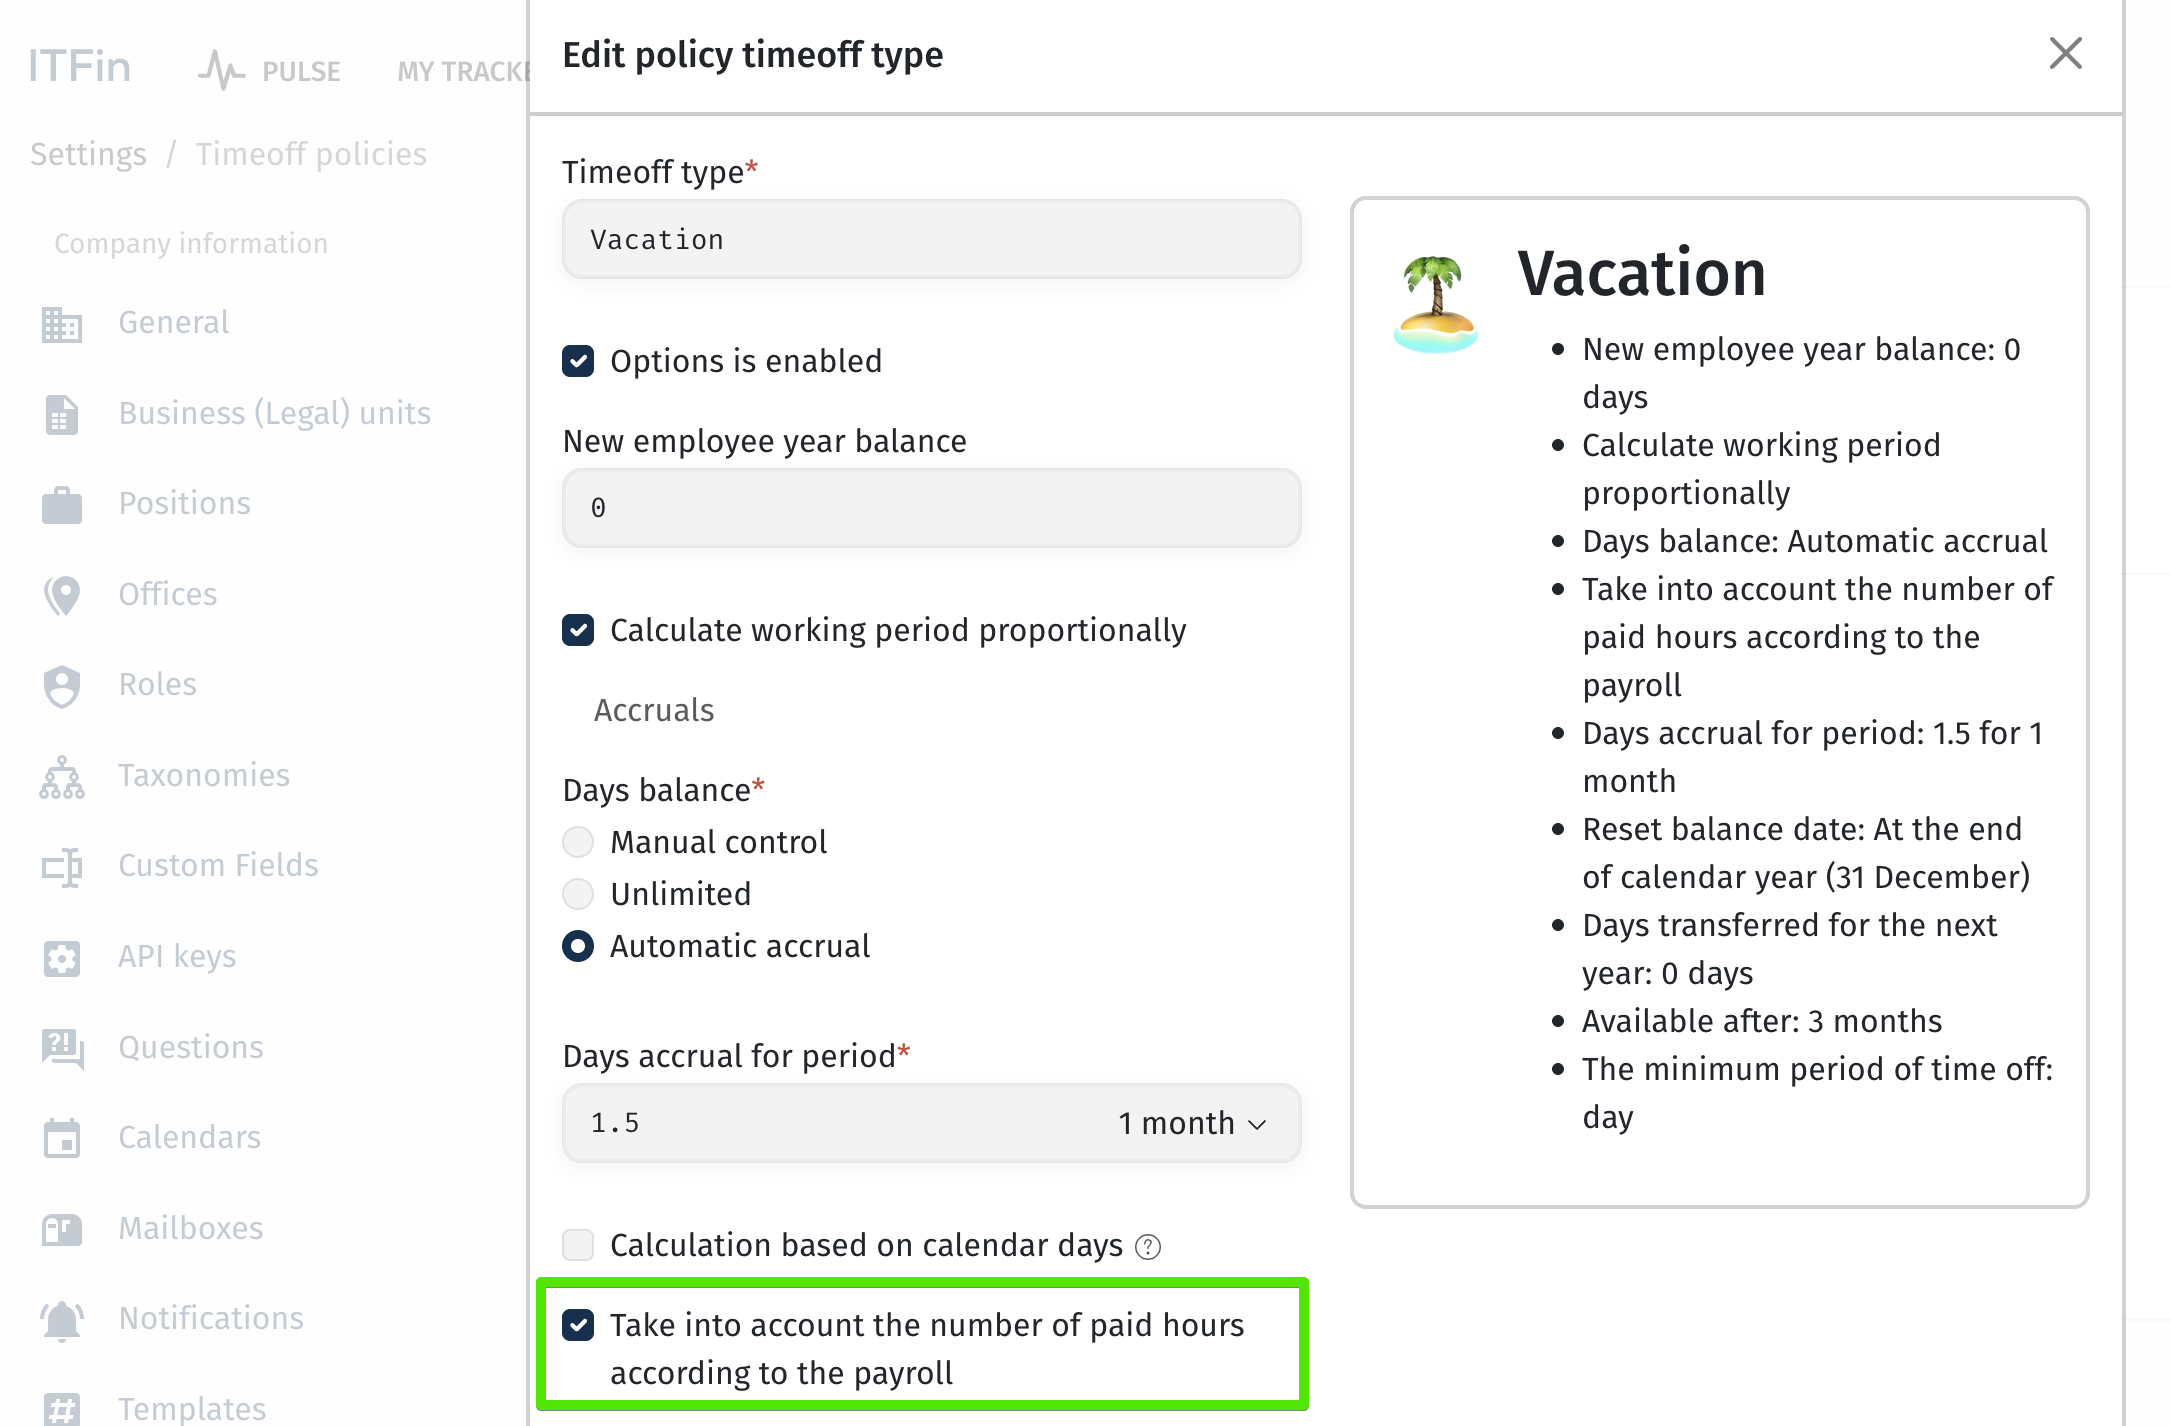The height and width of the screenshot is (1426, 2170).
Task: Close the Edit policy timeoff type dialog
Action: click(2065, 53)
